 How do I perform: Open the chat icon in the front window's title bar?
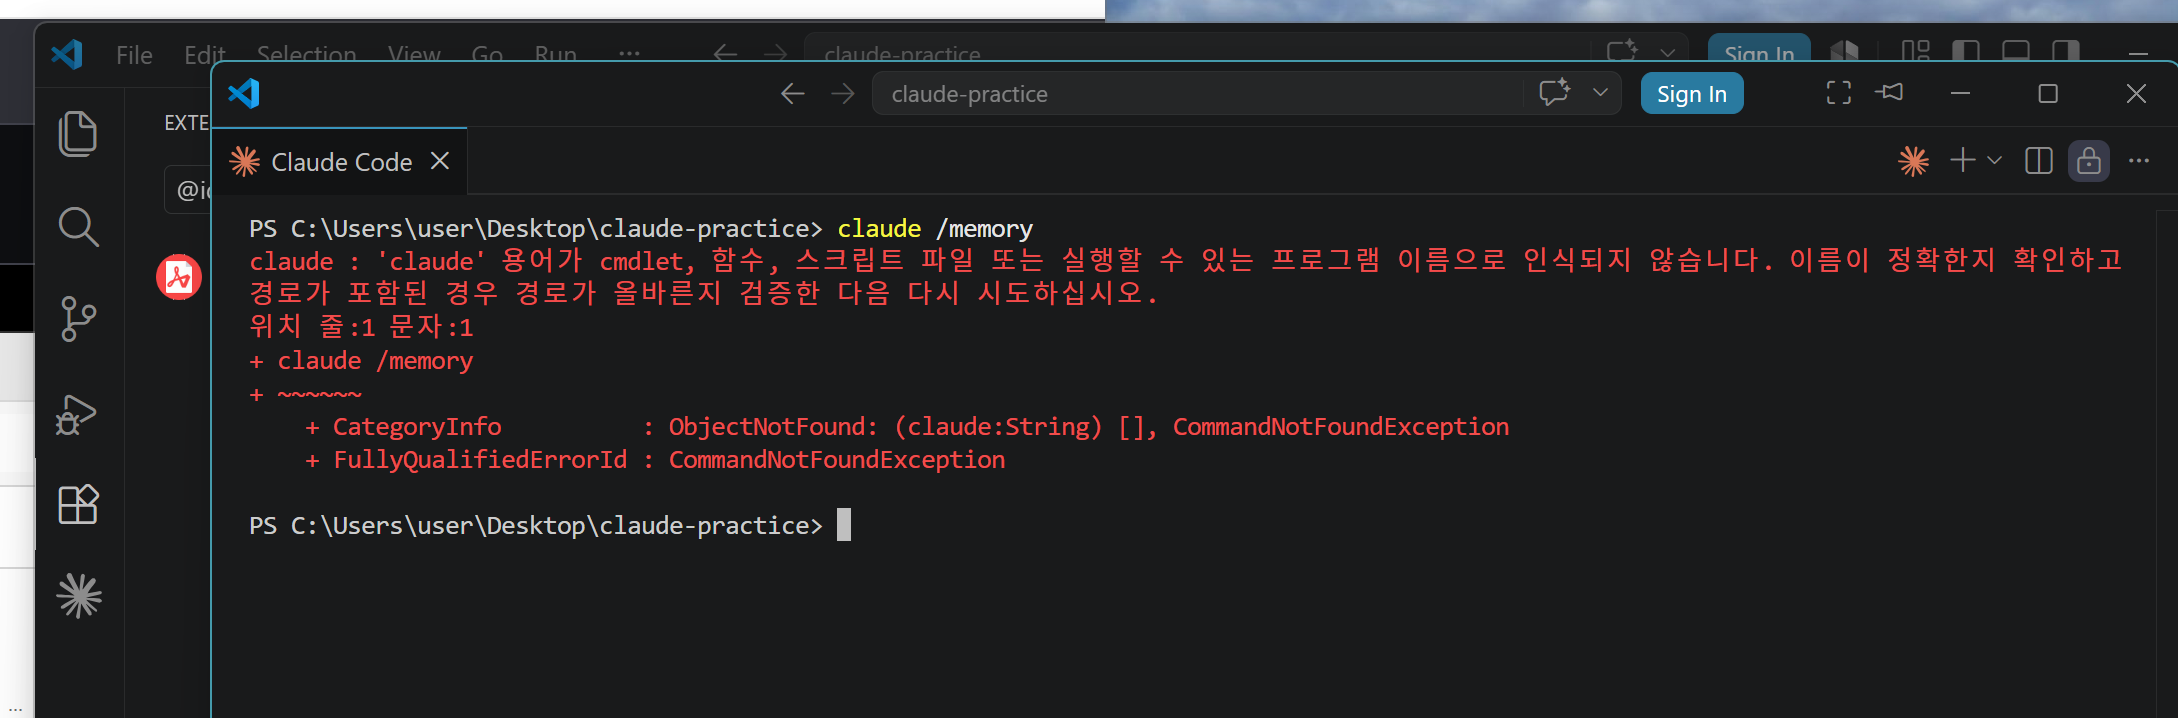(1554, 93)
